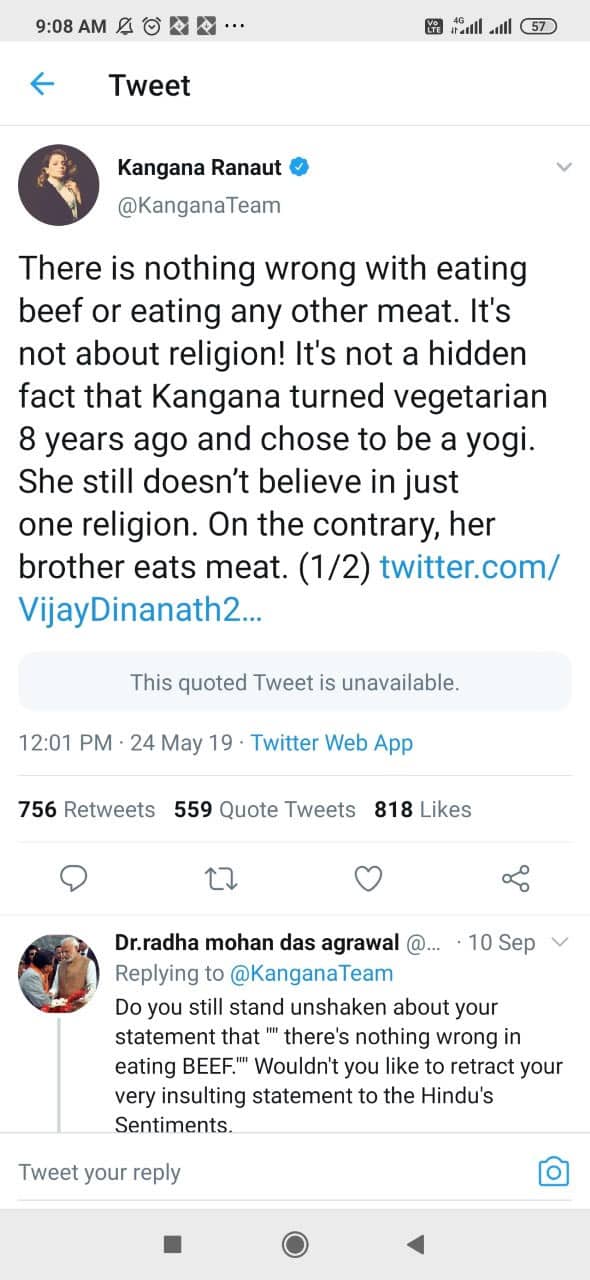Click the verified badge next to Kangana Ranaut
The width and height of the screenshot is (590, 1280).
(x=299, y=167)
